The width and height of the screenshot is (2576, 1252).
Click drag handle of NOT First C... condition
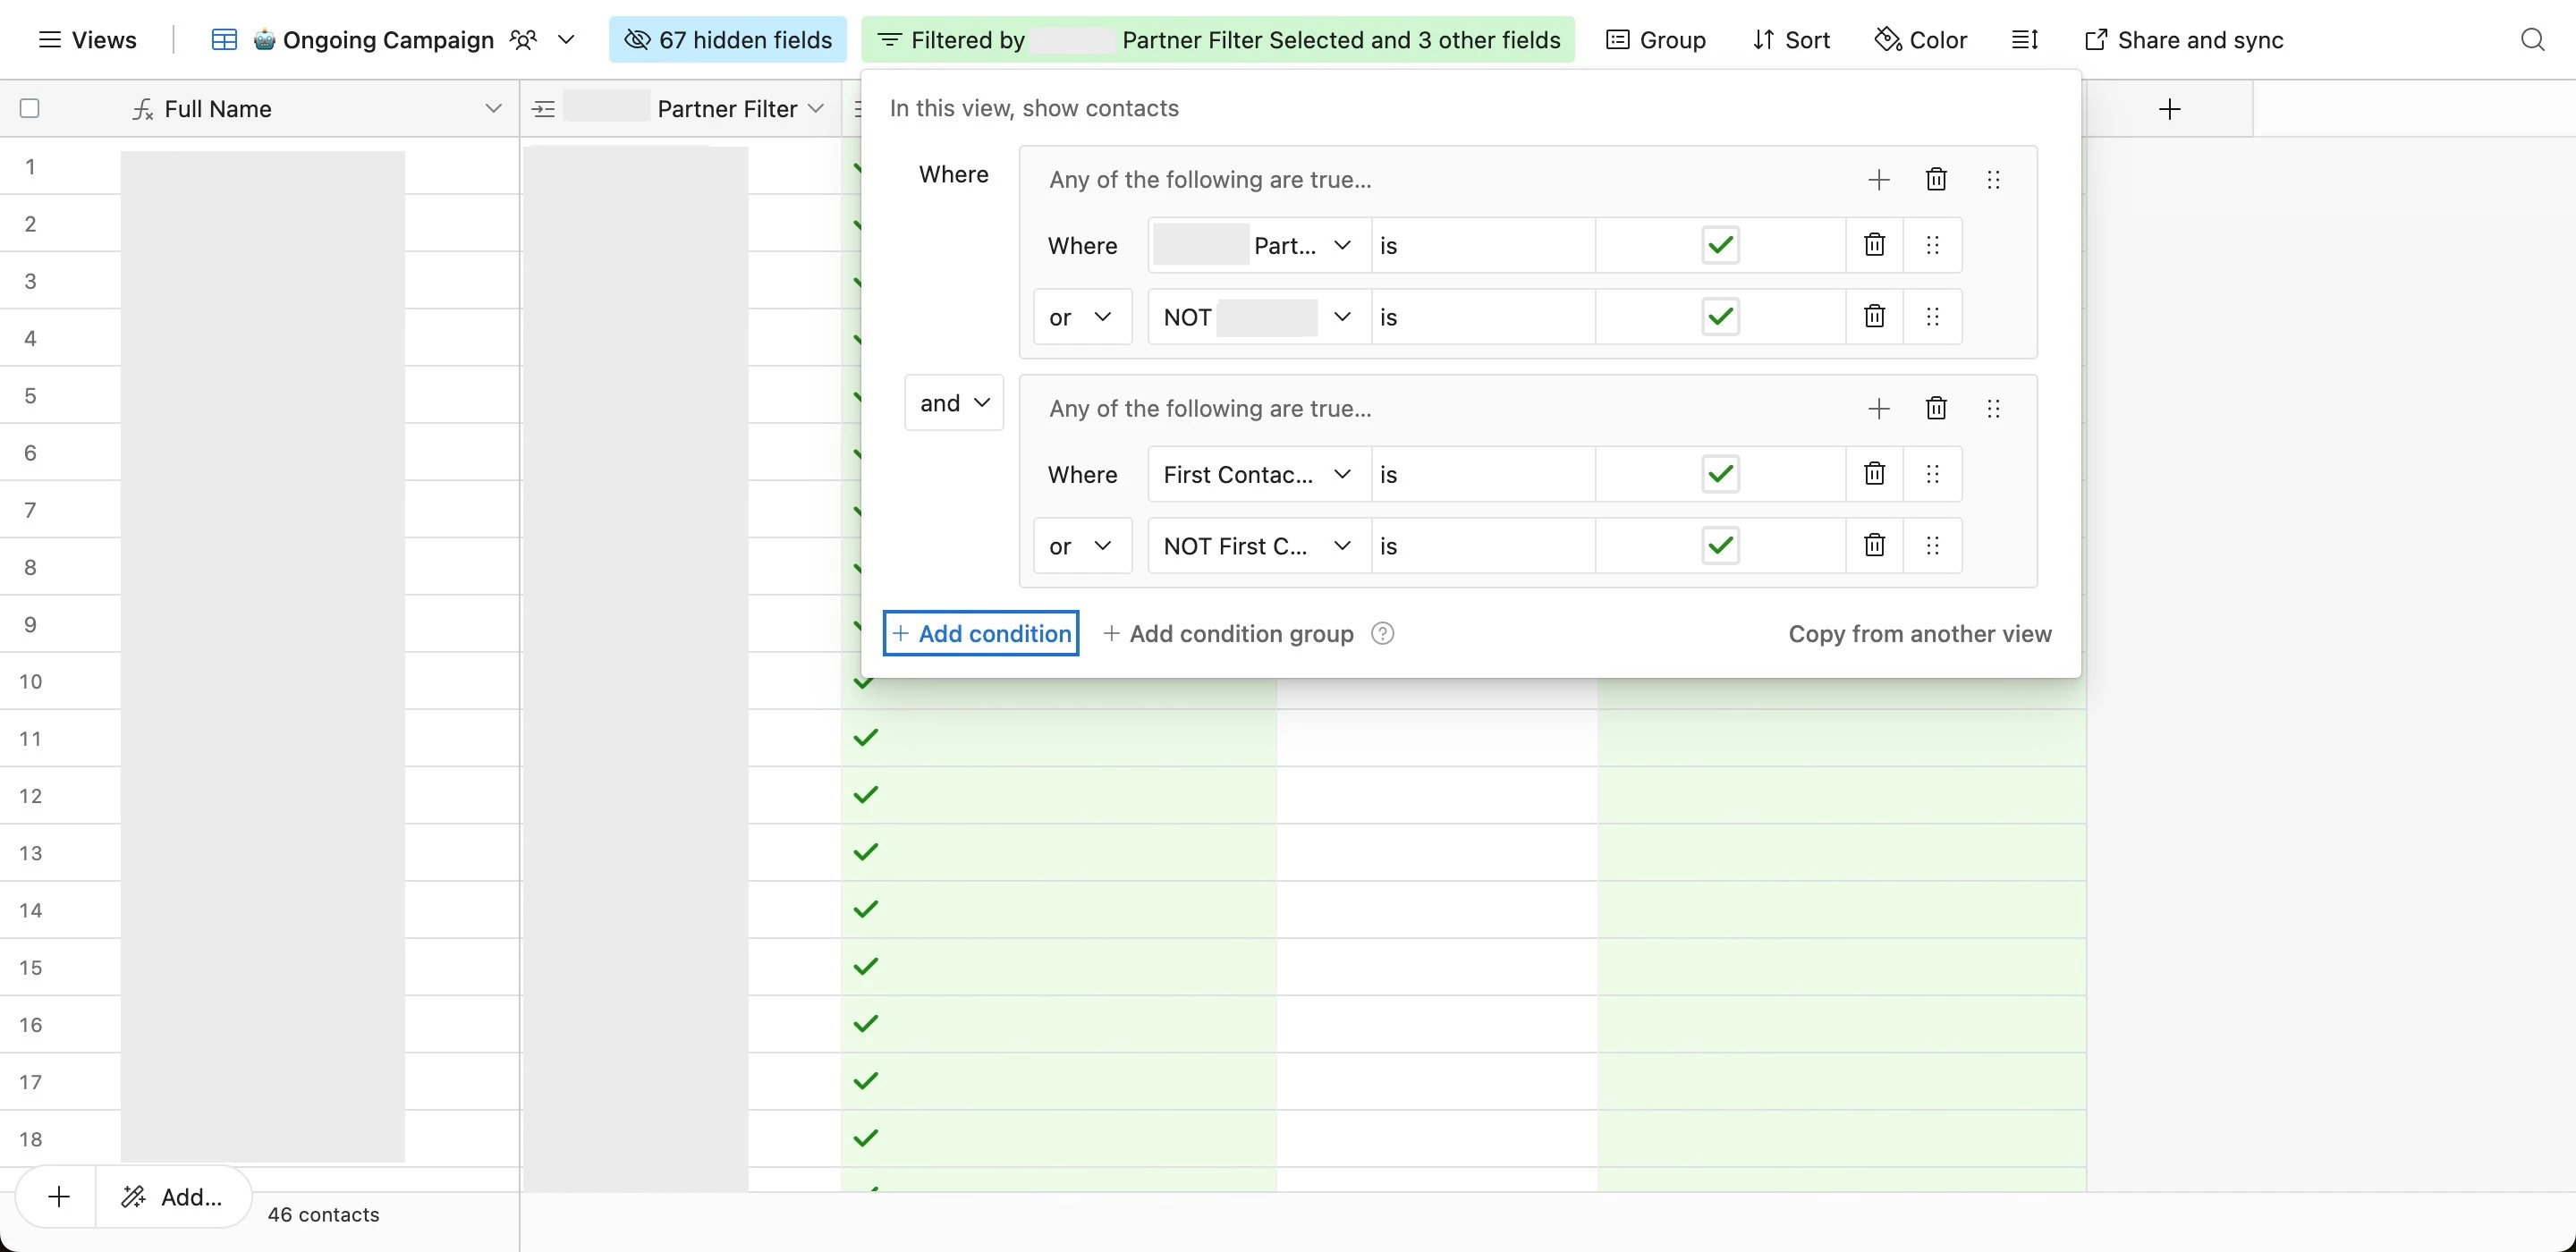click(x=1932, y=546)
